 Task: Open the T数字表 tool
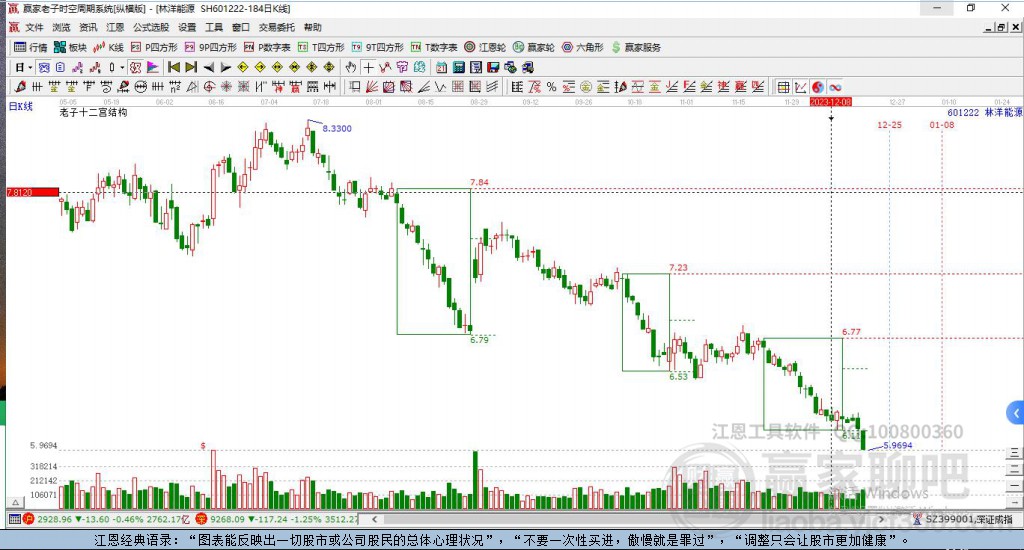click(x=434, y=47)
